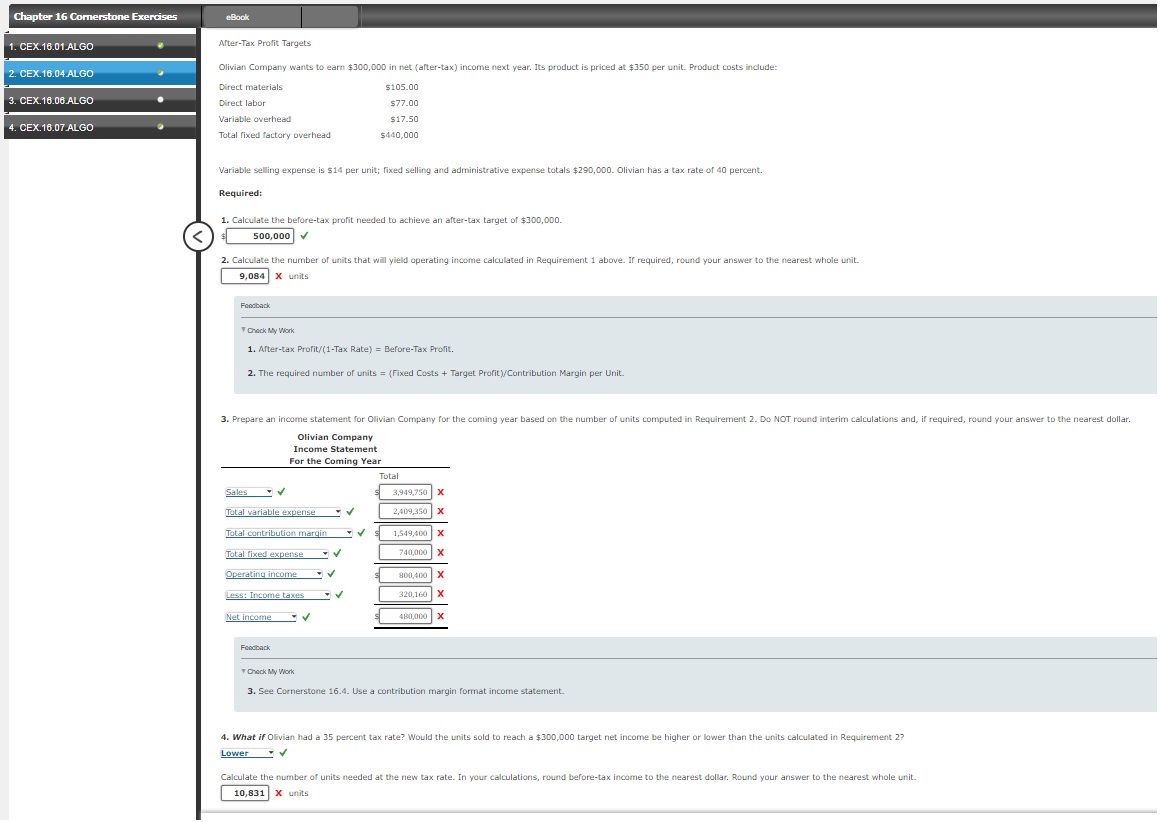Click the fixed expense field 740,000

[405, 552]
